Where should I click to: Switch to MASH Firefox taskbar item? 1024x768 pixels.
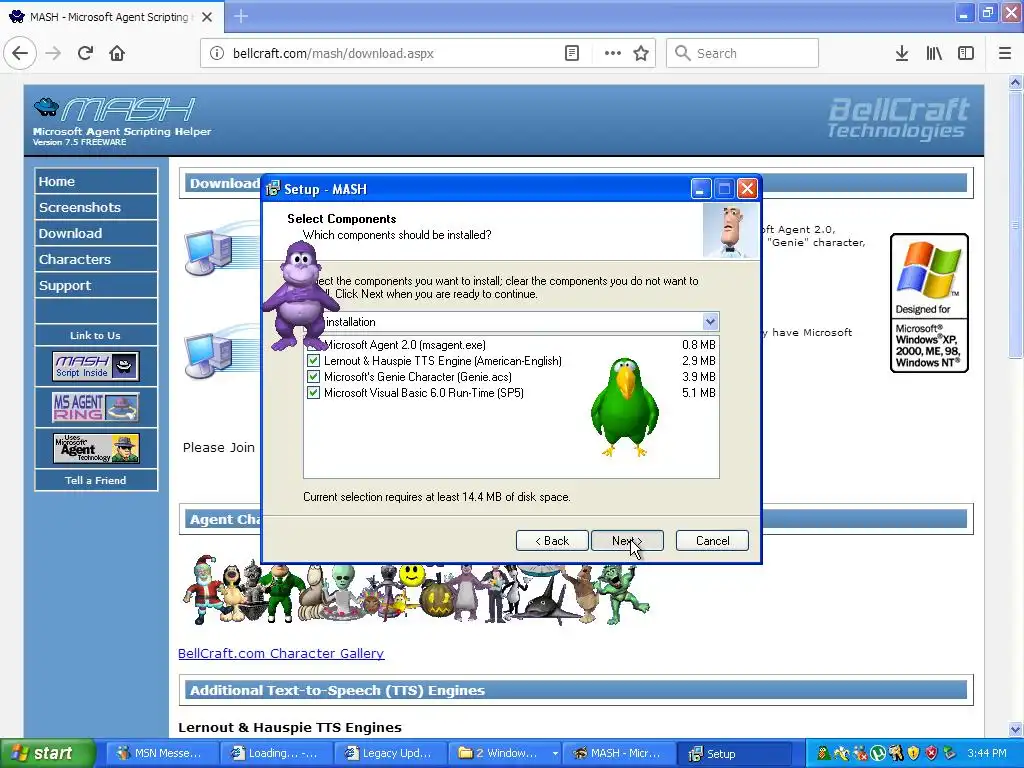click(618, 753)
